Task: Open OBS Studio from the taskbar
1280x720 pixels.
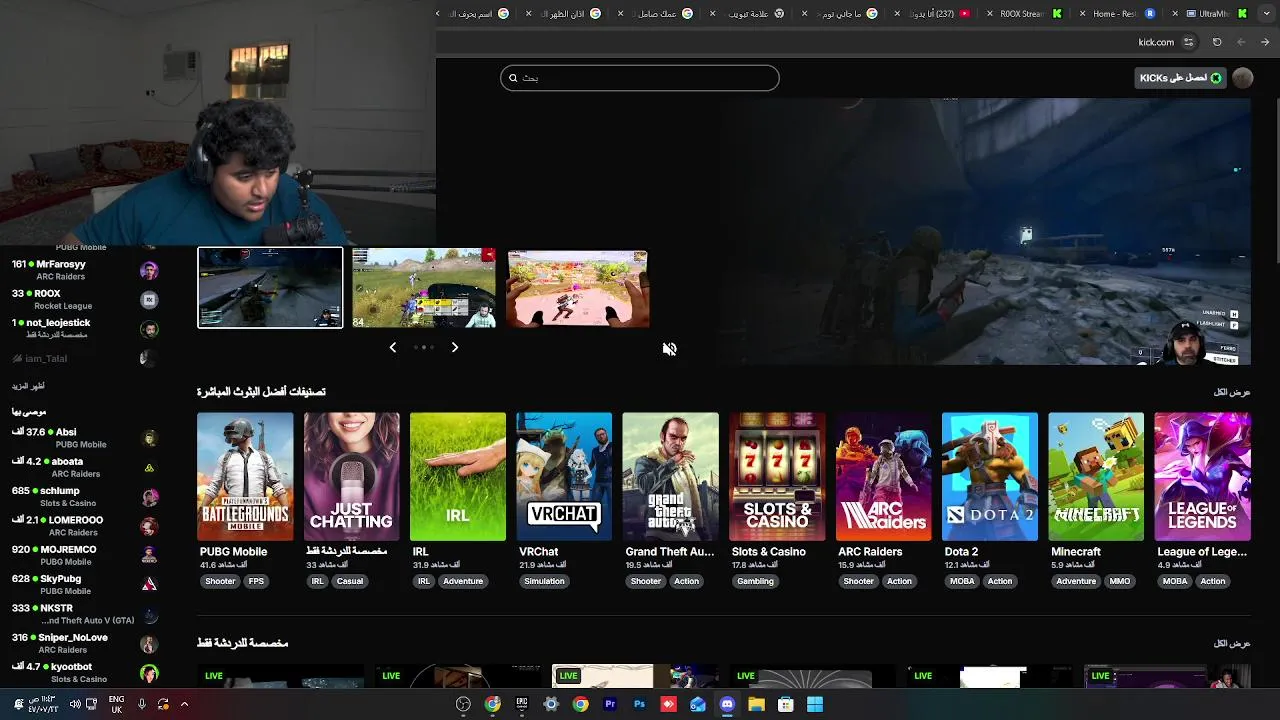Action: [x=463, y=704]
